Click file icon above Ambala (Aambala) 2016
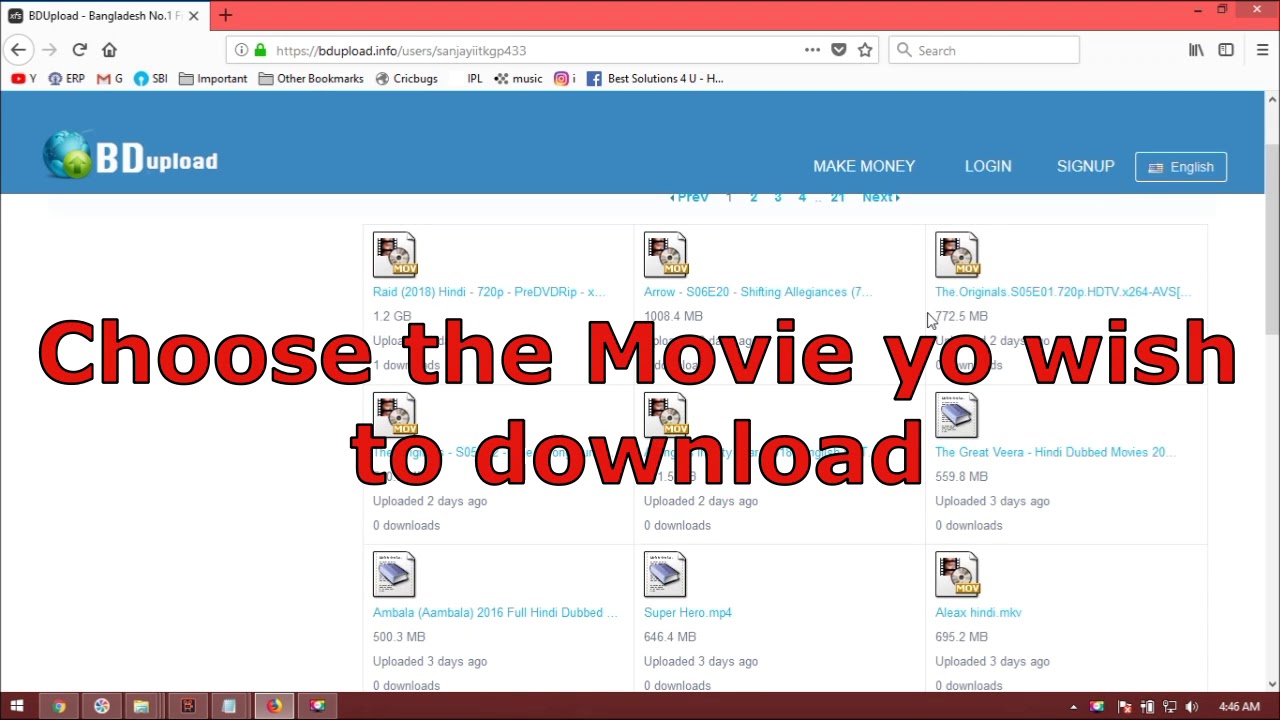This screenshot has width=1280, height=720. point(394,575)
